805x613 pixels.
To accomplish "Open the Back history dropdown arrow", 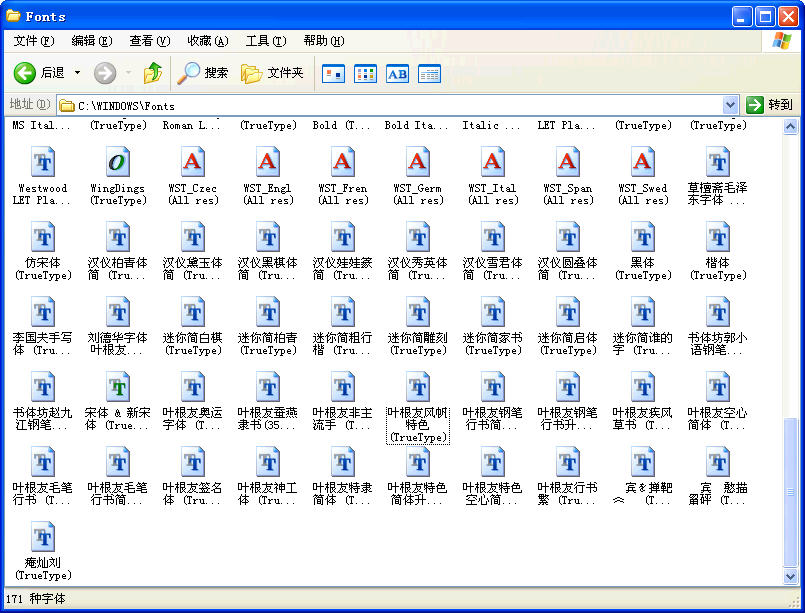I will 78,73.
